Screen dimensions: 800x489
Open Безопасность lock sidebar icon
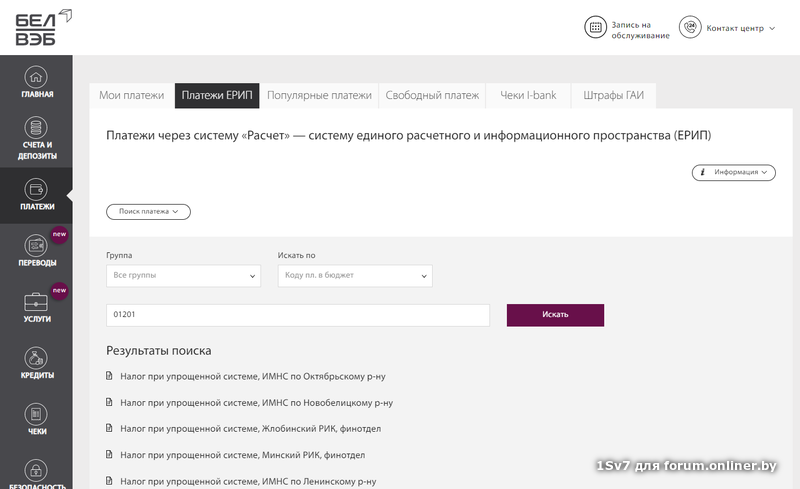tap(36, 470)
